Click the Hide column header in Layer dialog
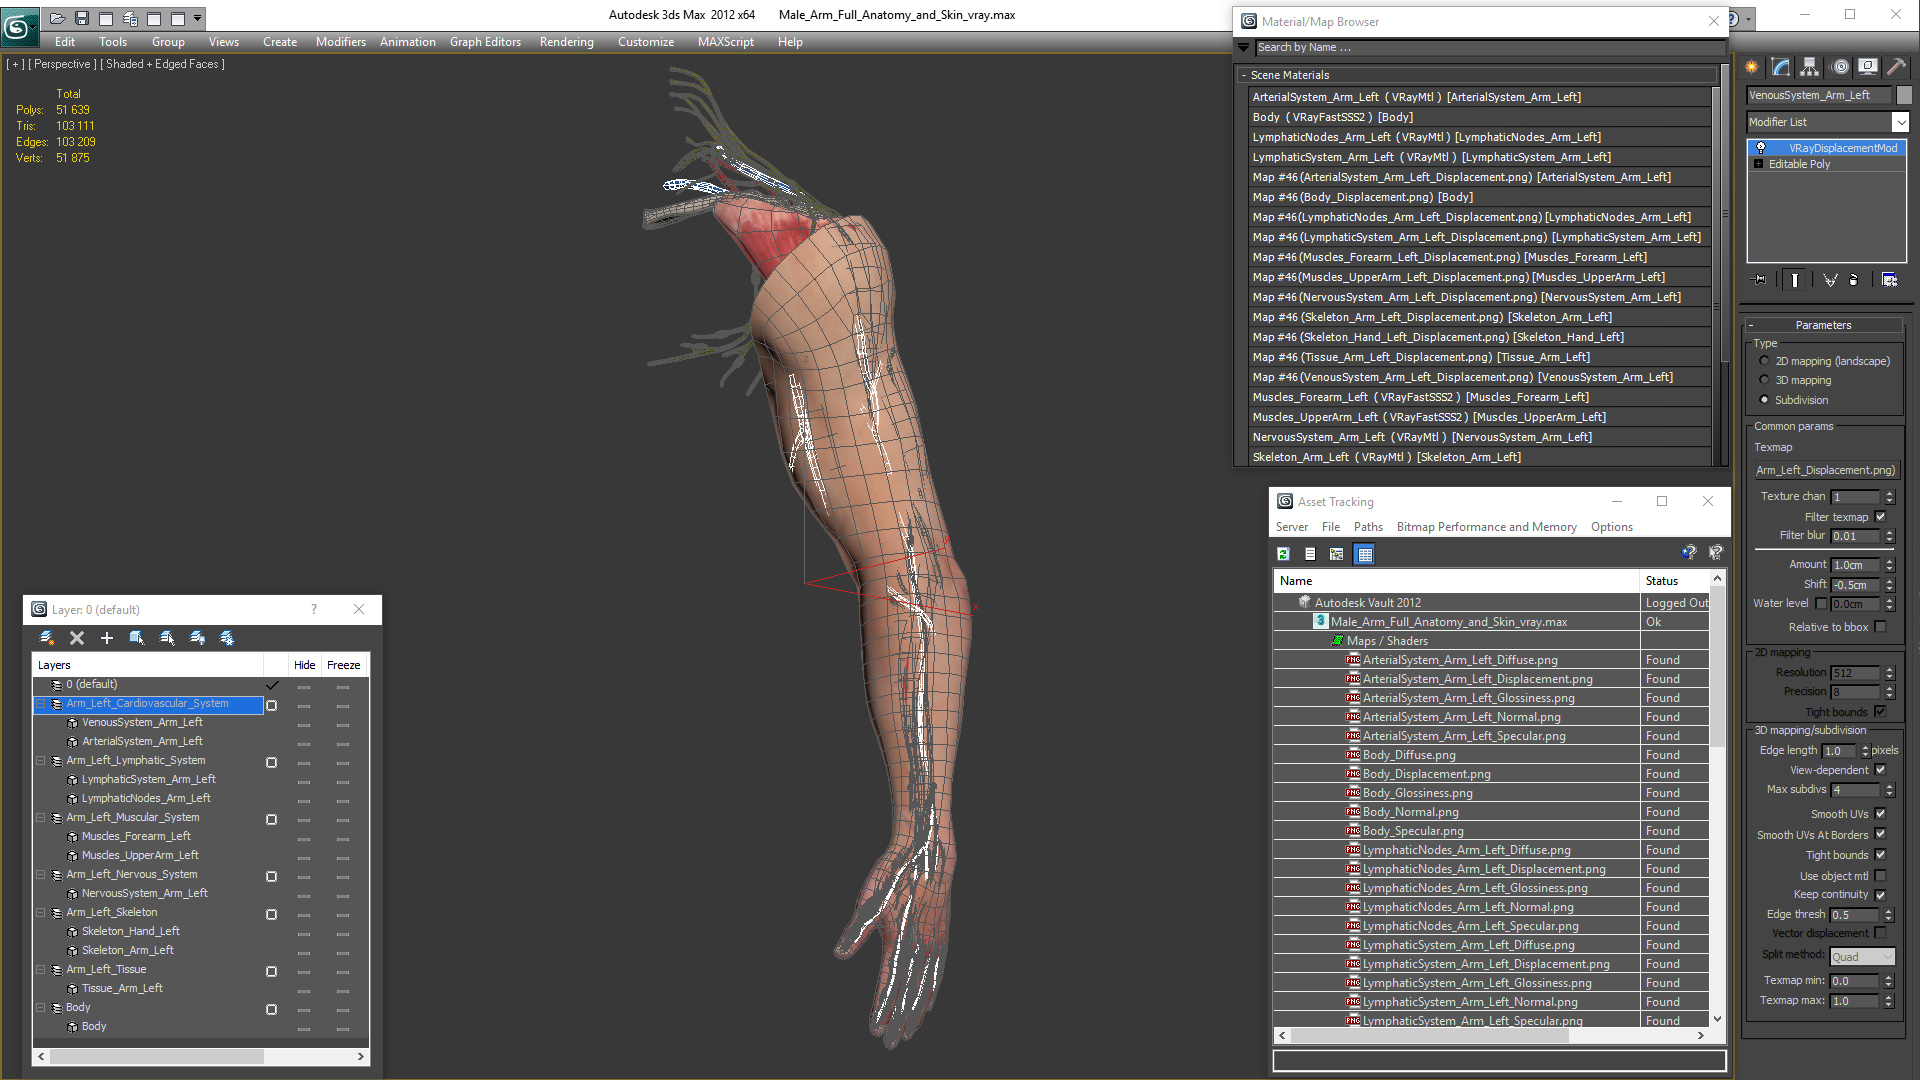 [x=304, y=665]
